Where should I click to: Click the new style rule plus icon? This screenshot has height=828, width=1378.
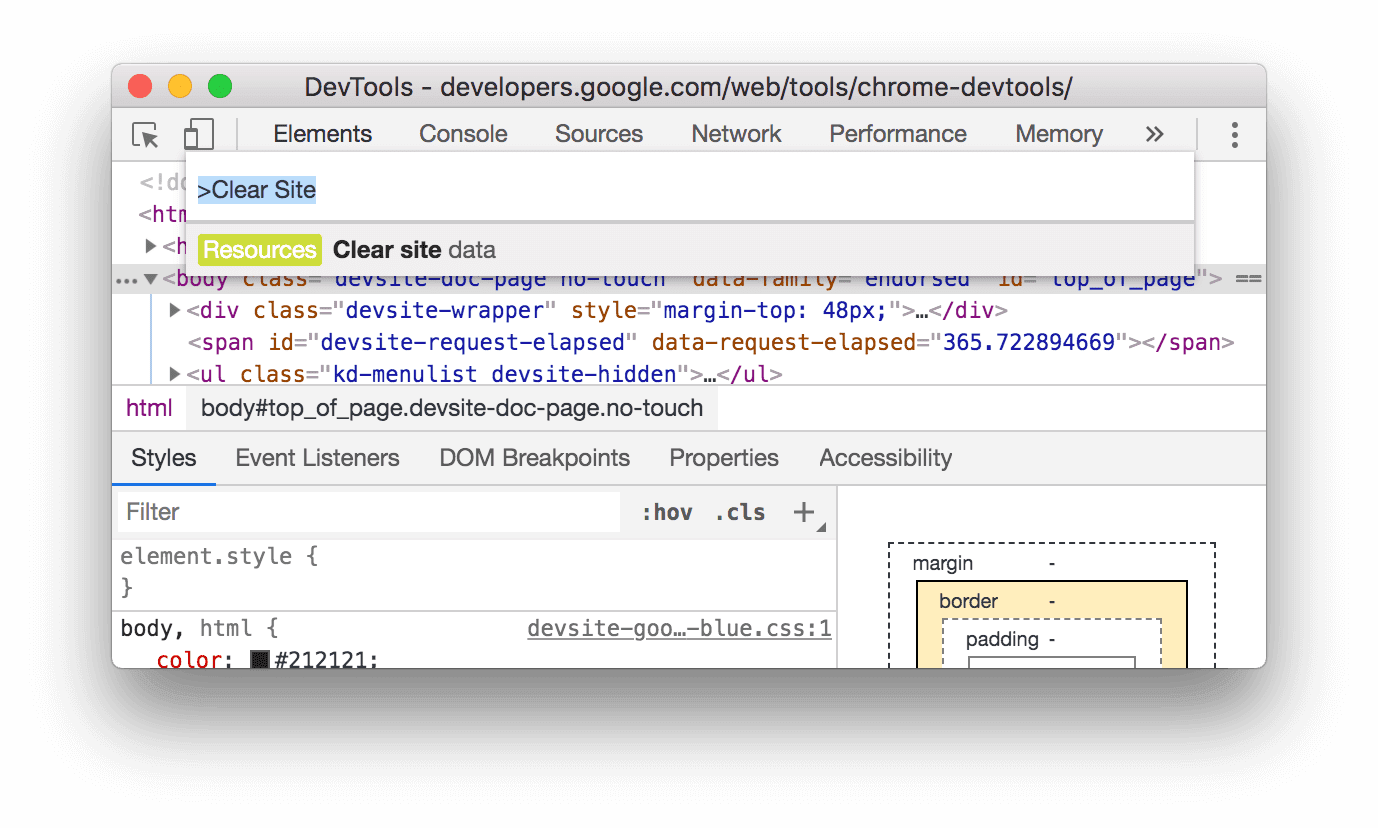tap(805, 511)
